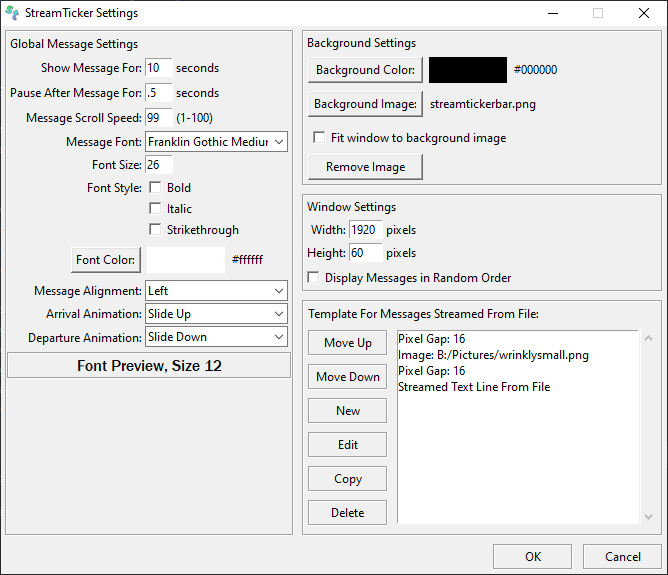Click the window Width input field
The width and height of the screenshot is (668, 575).
point(366,230)
